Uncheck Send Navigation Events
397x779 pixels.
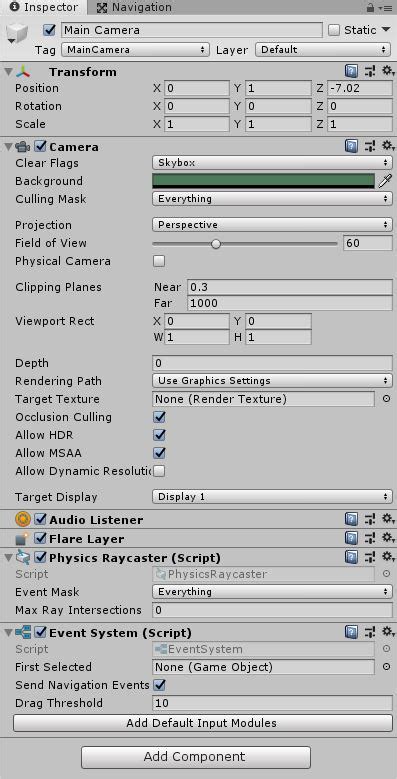[159, 685]
